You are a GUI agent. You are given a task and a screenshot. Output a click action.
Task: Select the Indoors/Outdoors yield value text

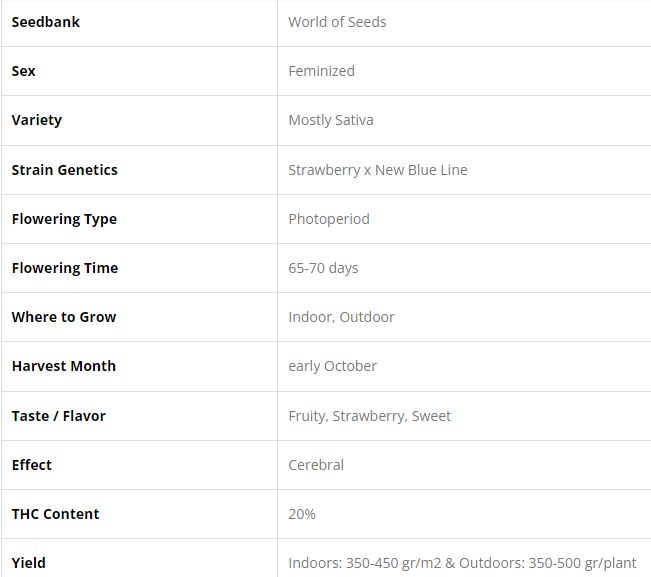461,563
